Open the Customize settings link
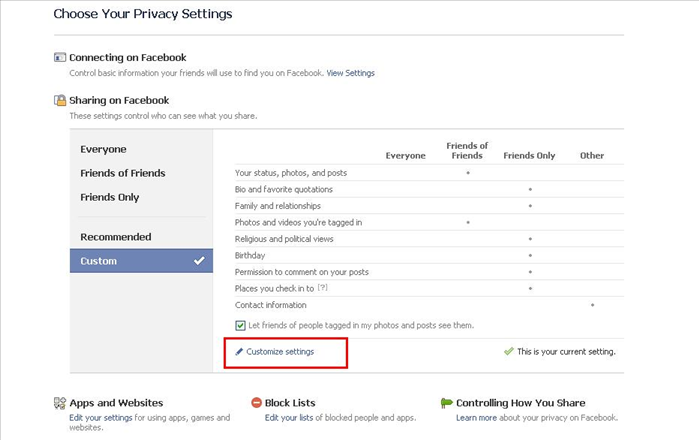The width and height of the screenshot is (699, 440). [280, 352]
